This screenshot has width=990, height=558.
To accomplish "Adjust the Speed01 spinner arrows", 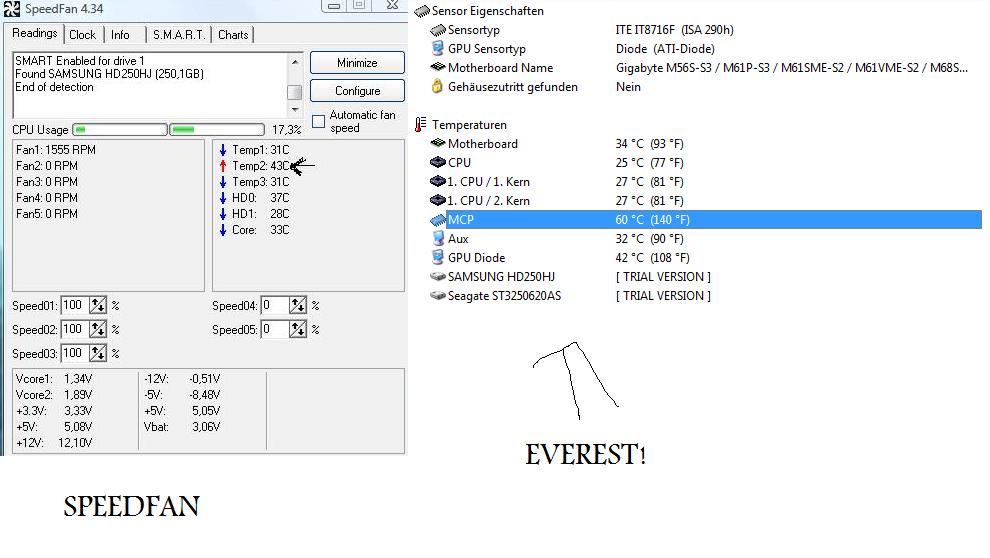I will pyautogui.click(x=98, y=306).
